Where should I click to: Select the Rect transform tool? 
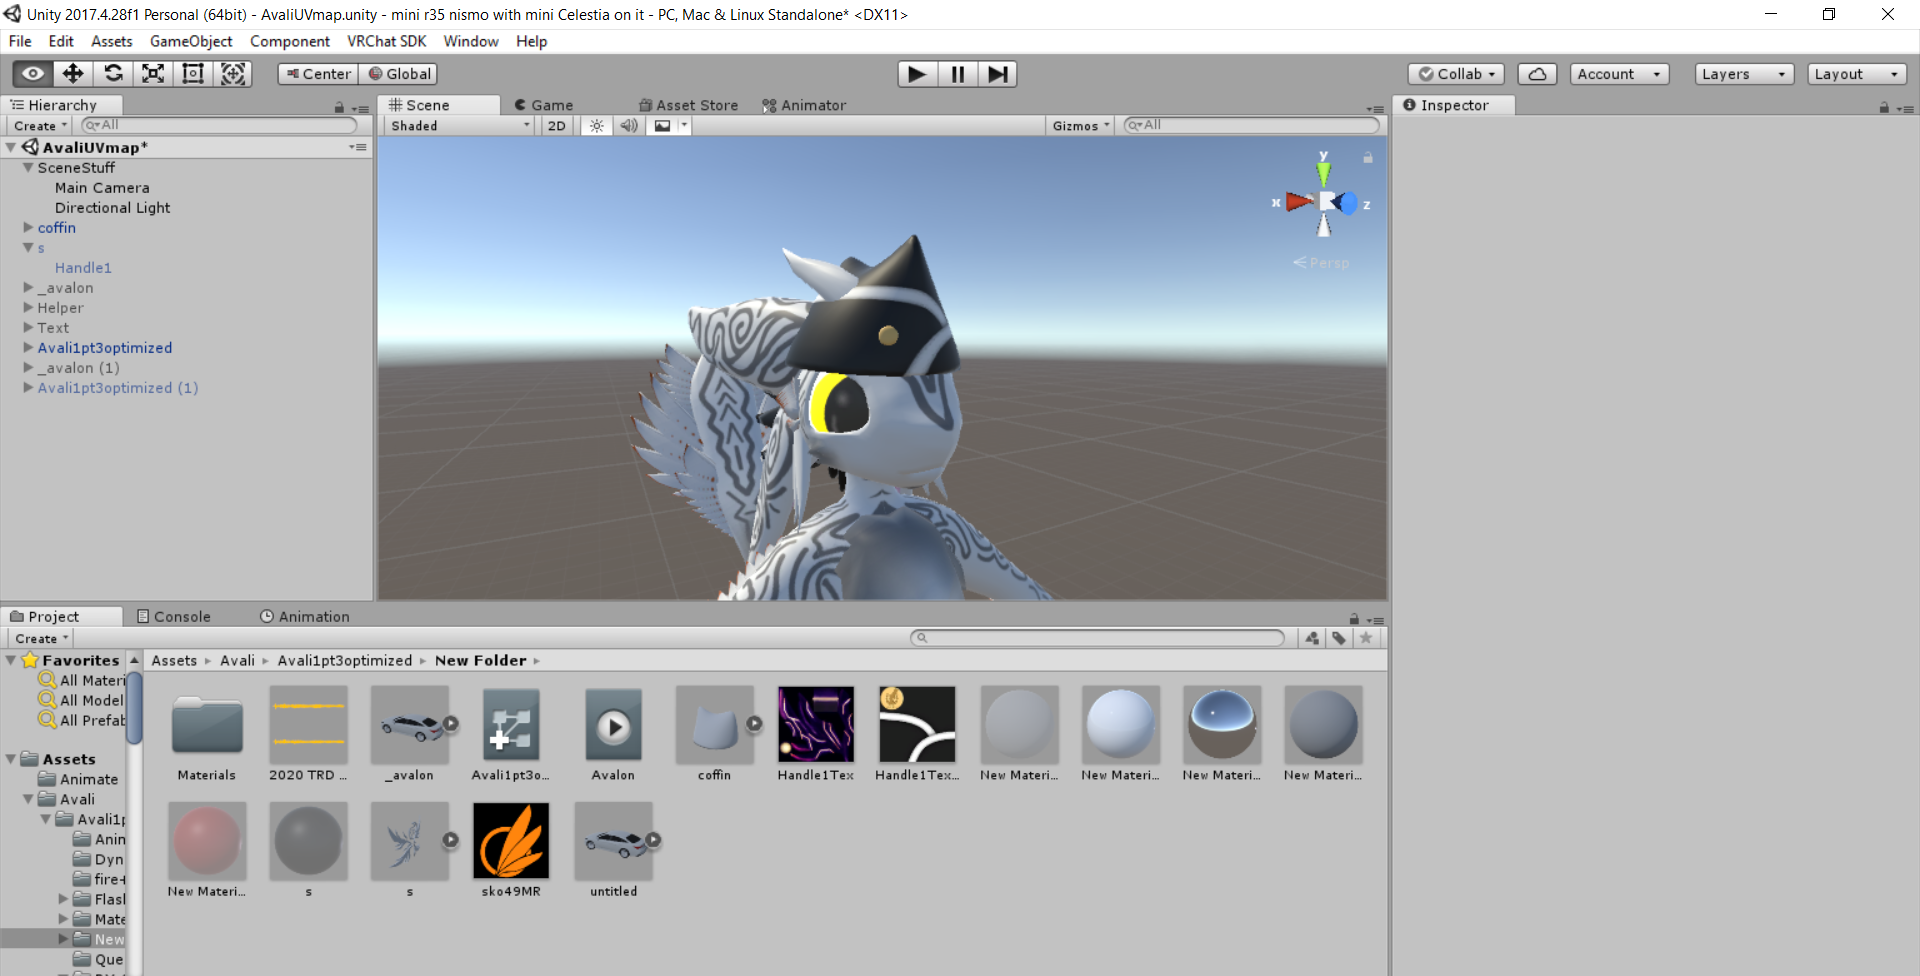[x=193, y=74]
